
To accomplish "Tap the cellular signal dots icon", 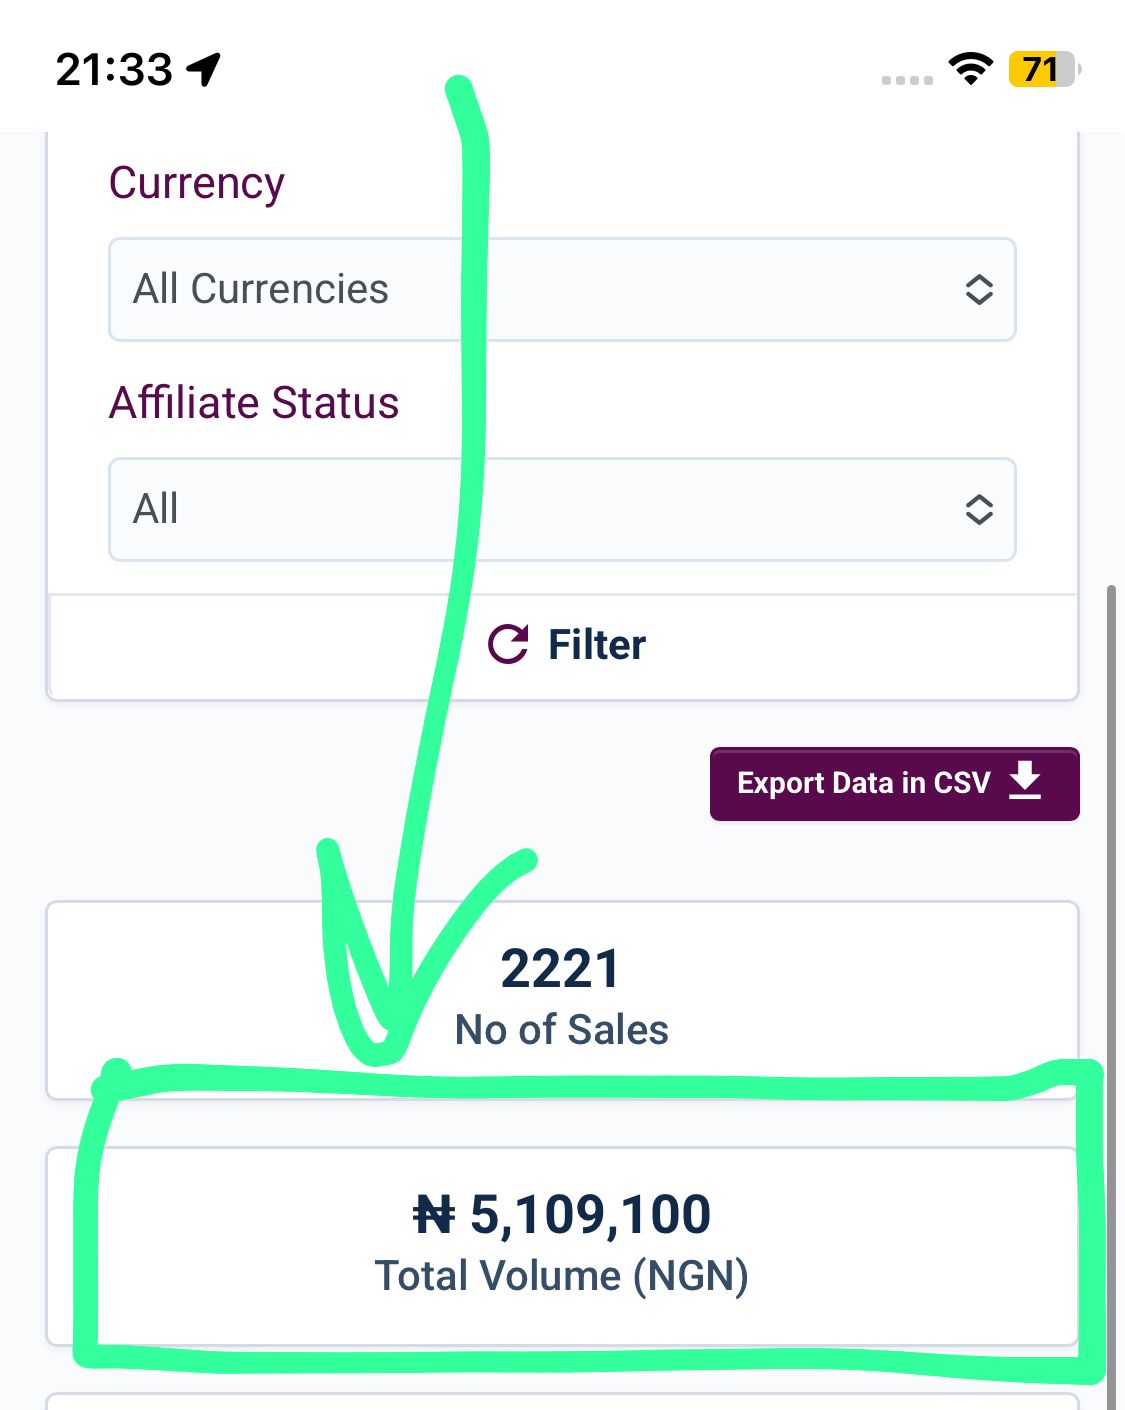I will 907,80.
